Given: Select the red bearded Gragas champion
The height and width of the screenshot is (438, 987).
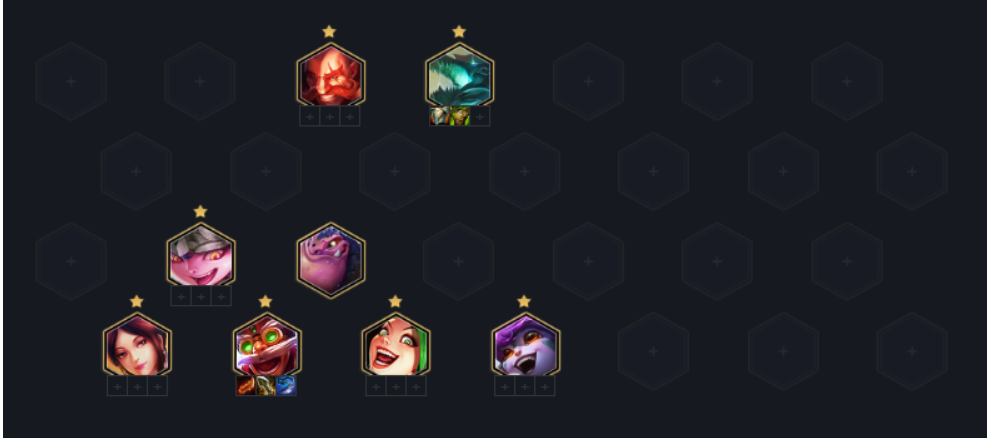Looking at the screenshot, I should [330, 76].
